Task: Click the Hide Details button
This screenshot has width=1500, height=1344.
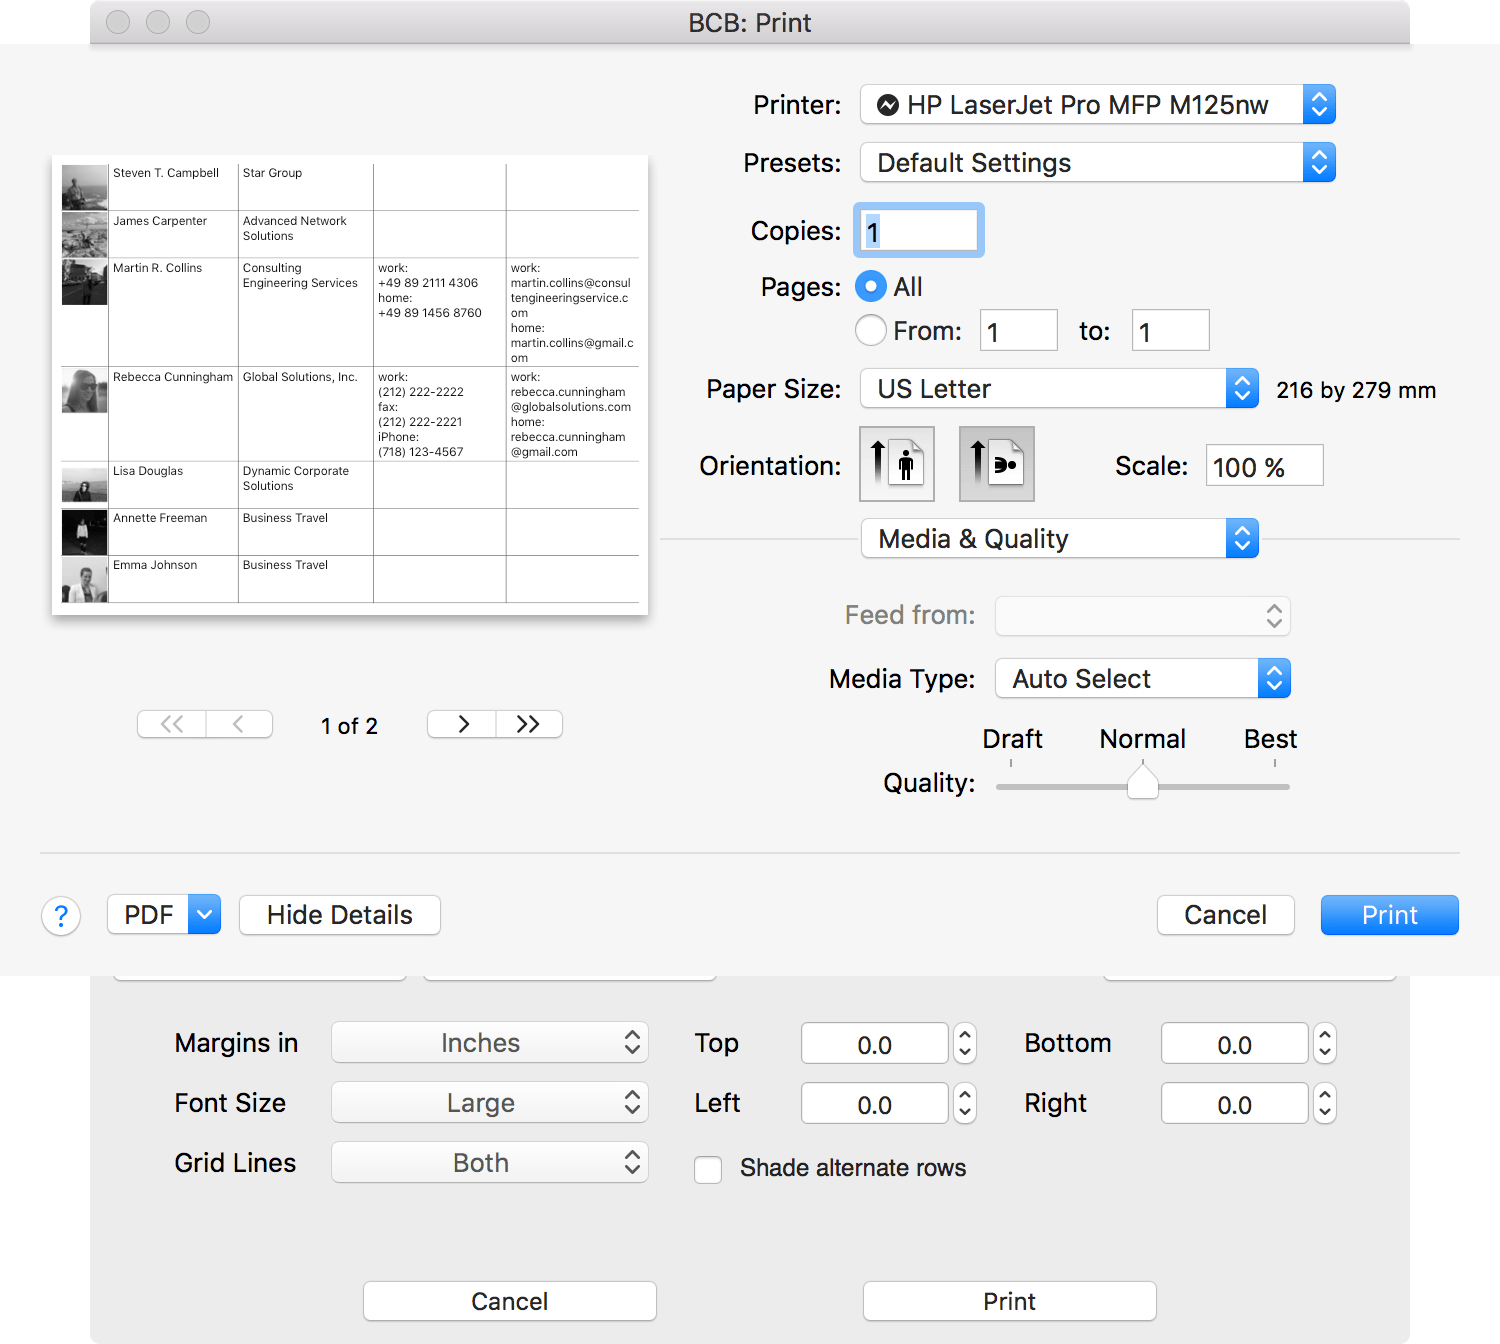Action: (x=339, y=914)
